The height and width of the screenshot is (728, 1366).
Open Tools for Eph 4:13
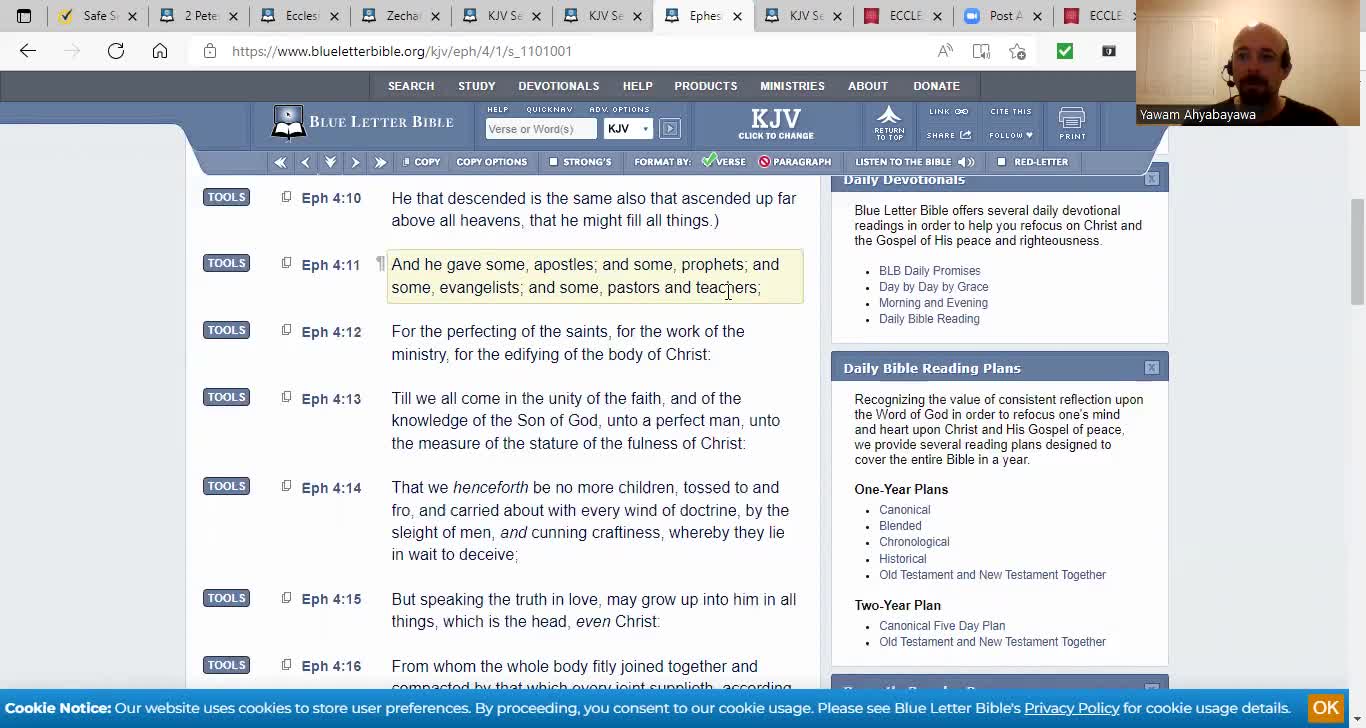(x=226, y=397)
